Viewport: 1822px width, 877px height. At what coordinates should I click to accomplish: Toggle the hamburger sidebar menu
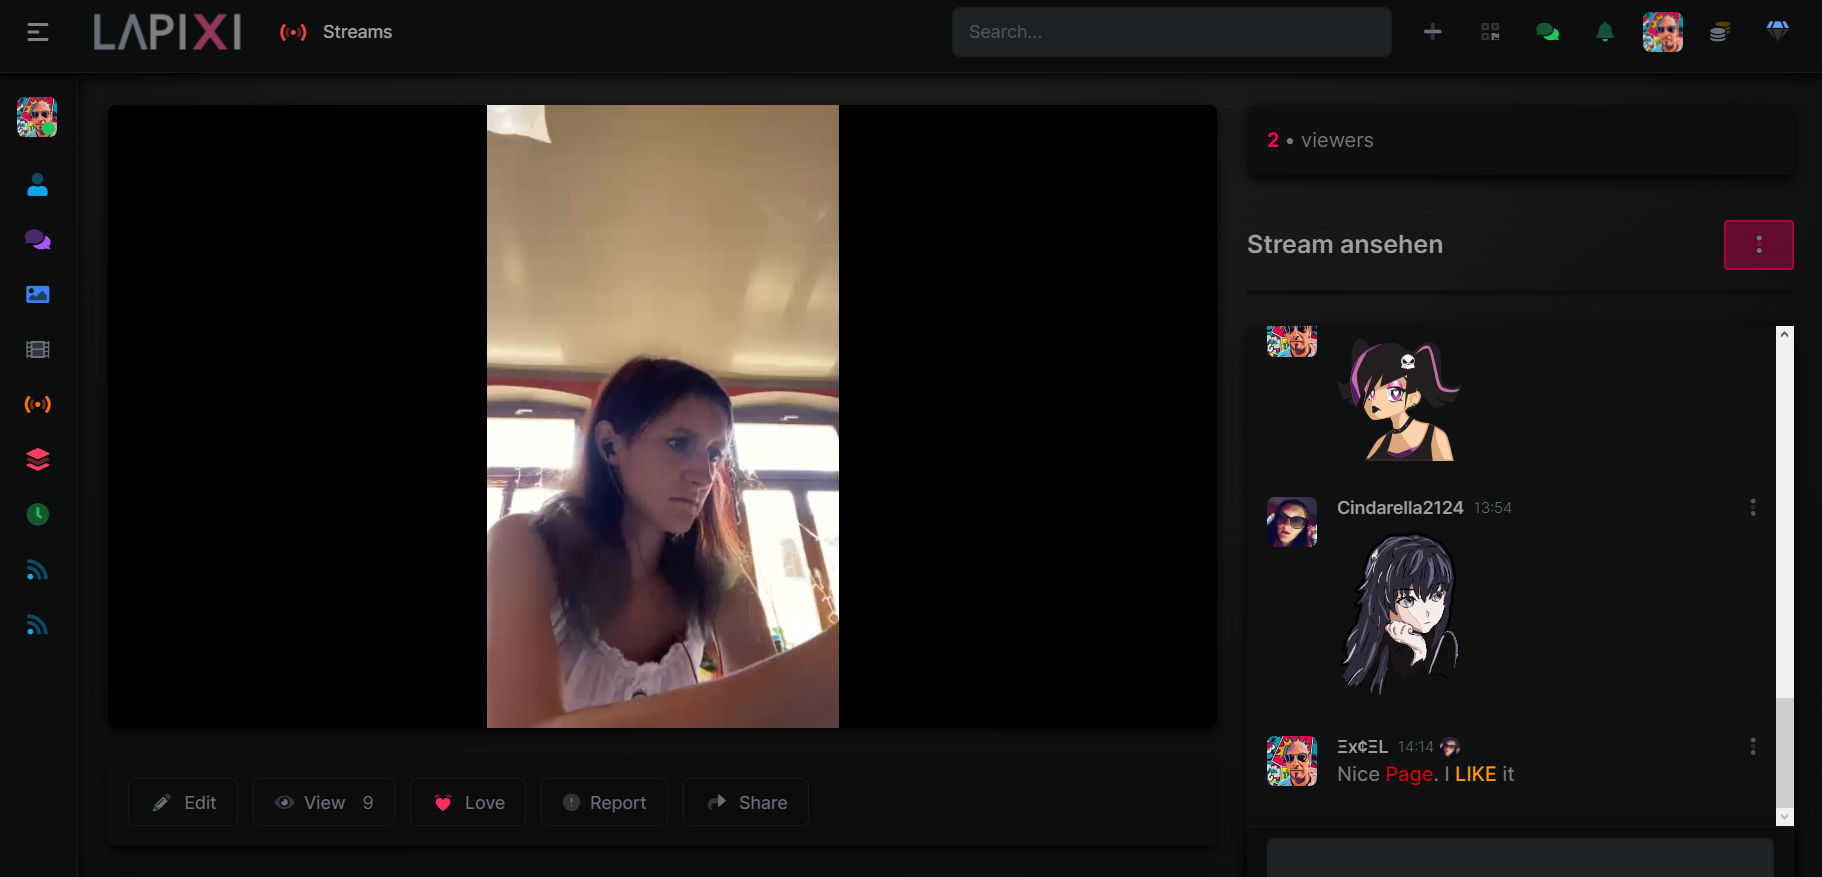[x=38, y=32]
